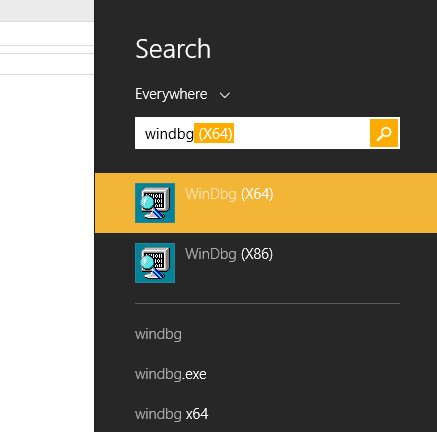Select the WinDbg (X86) result label

tap(229, 254)
